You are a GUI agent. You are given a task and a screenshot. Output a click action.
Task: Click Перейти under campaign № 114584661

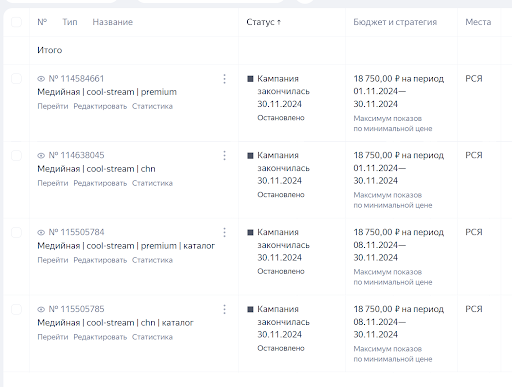[53, 106]
